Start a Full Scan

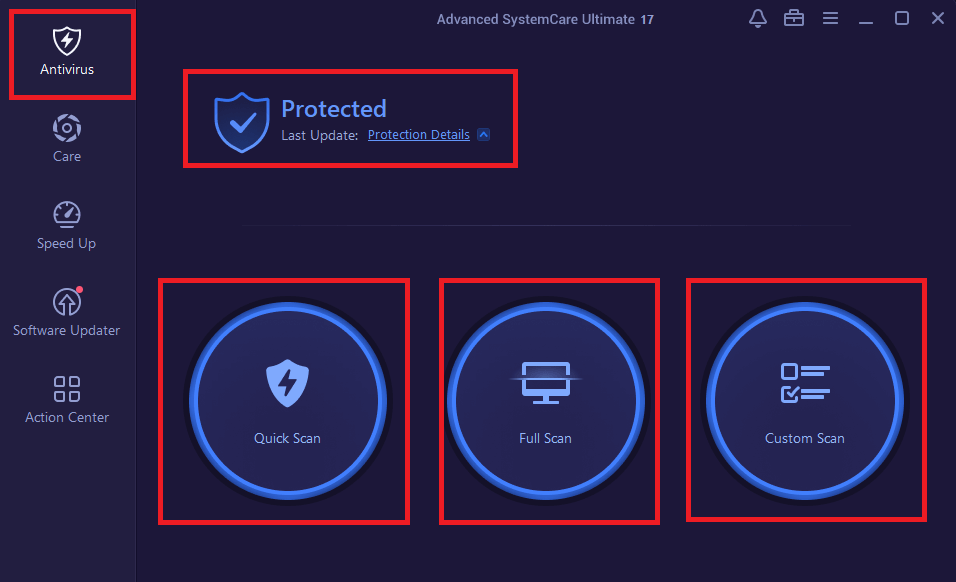coord(546,401)
